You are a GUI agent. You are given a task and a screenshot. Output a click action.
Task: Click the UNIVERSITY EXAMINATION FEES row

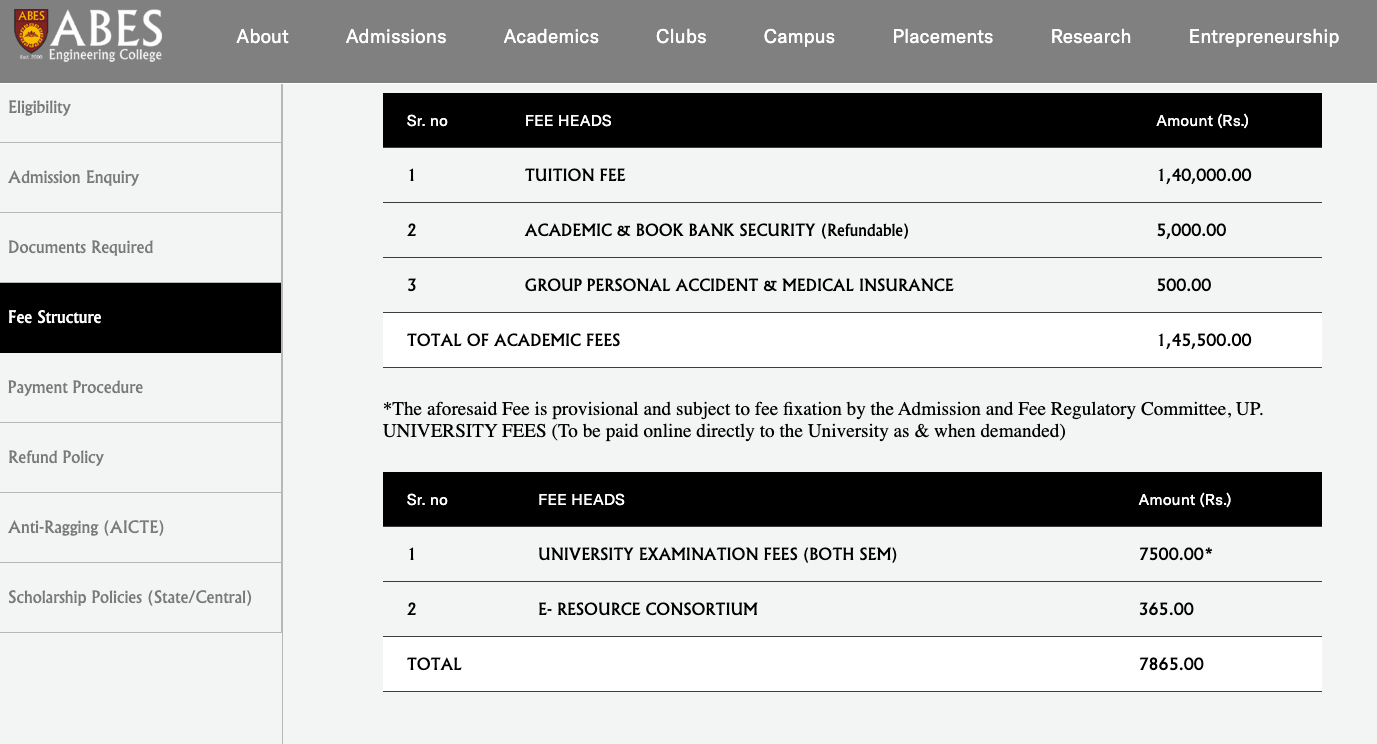pos(851,553)
